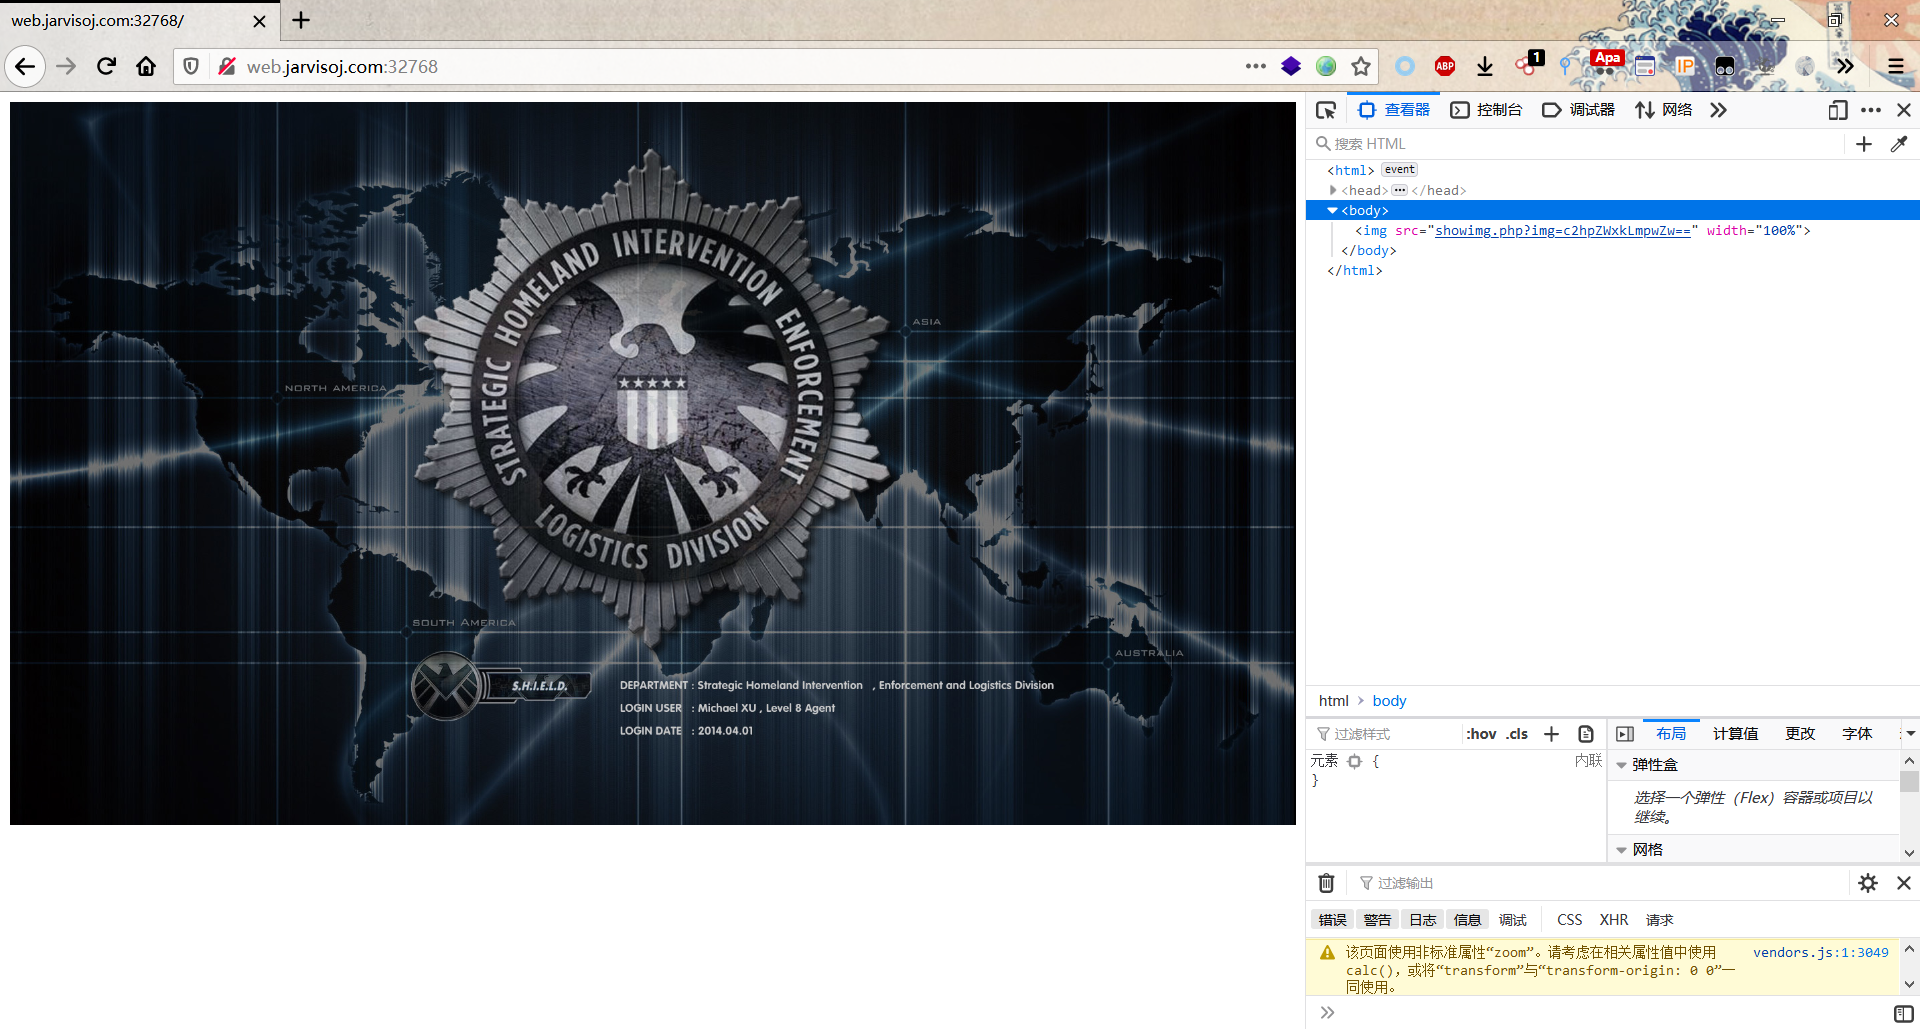Open the showimg.php image src link
This screenshot has height=1029, width=1920.
coord(1562,231)
